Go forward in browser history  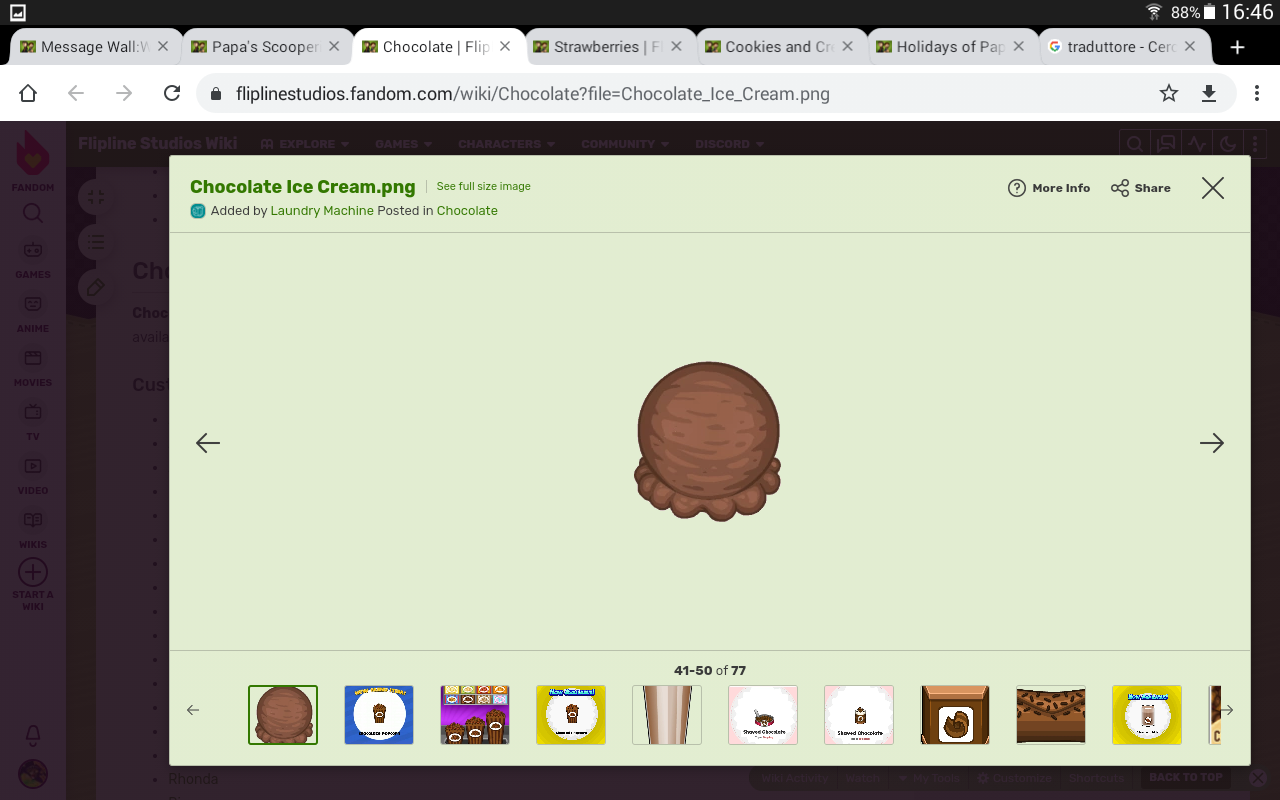tap(124, 93)
